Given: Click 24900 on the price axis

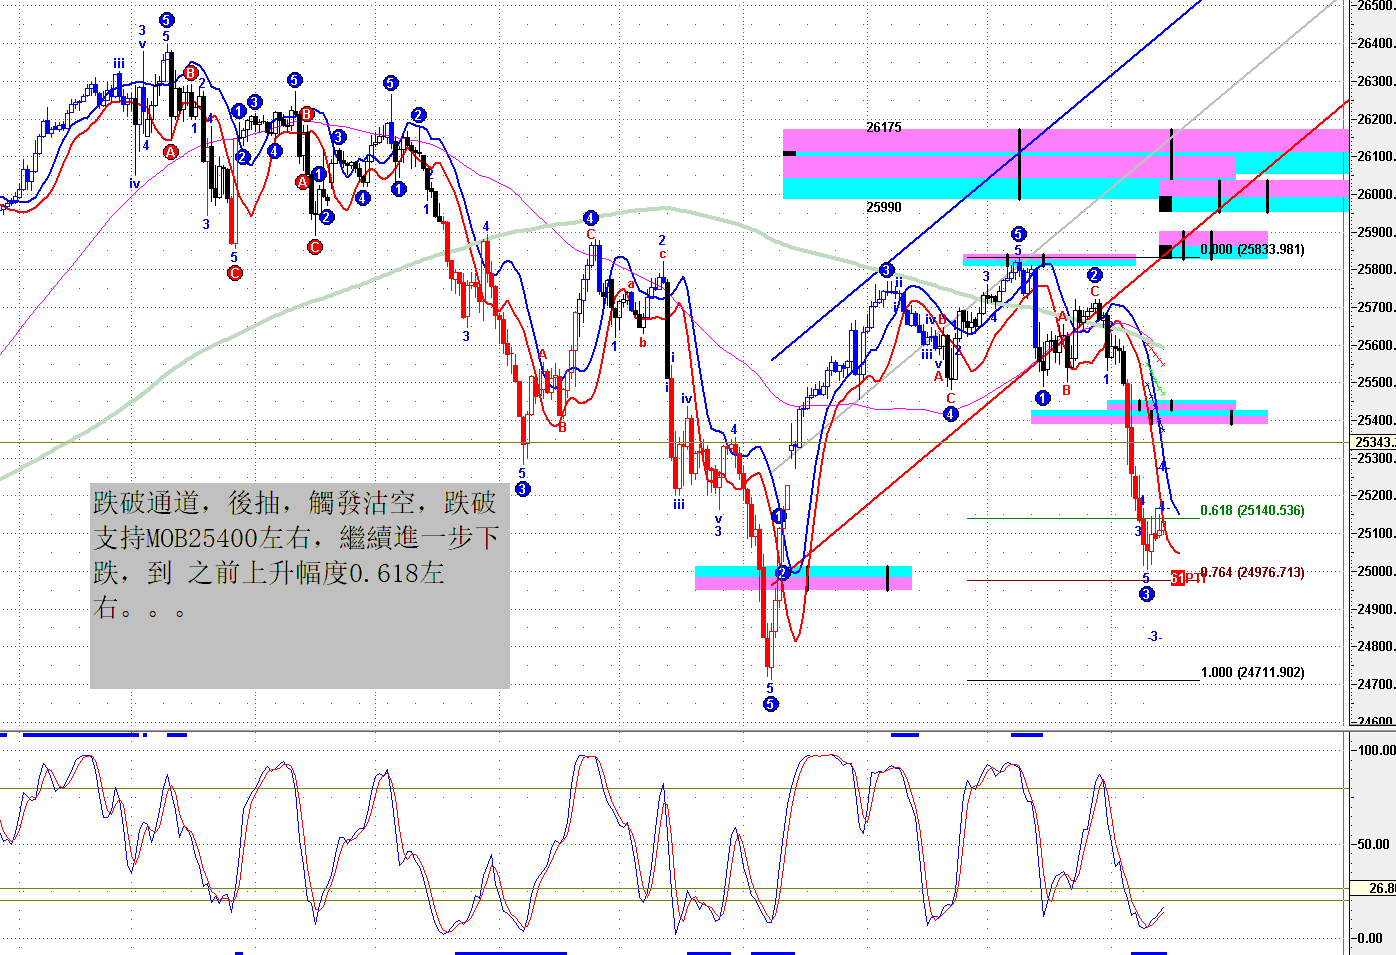Looking at the screenshot, I should 1376,609.
